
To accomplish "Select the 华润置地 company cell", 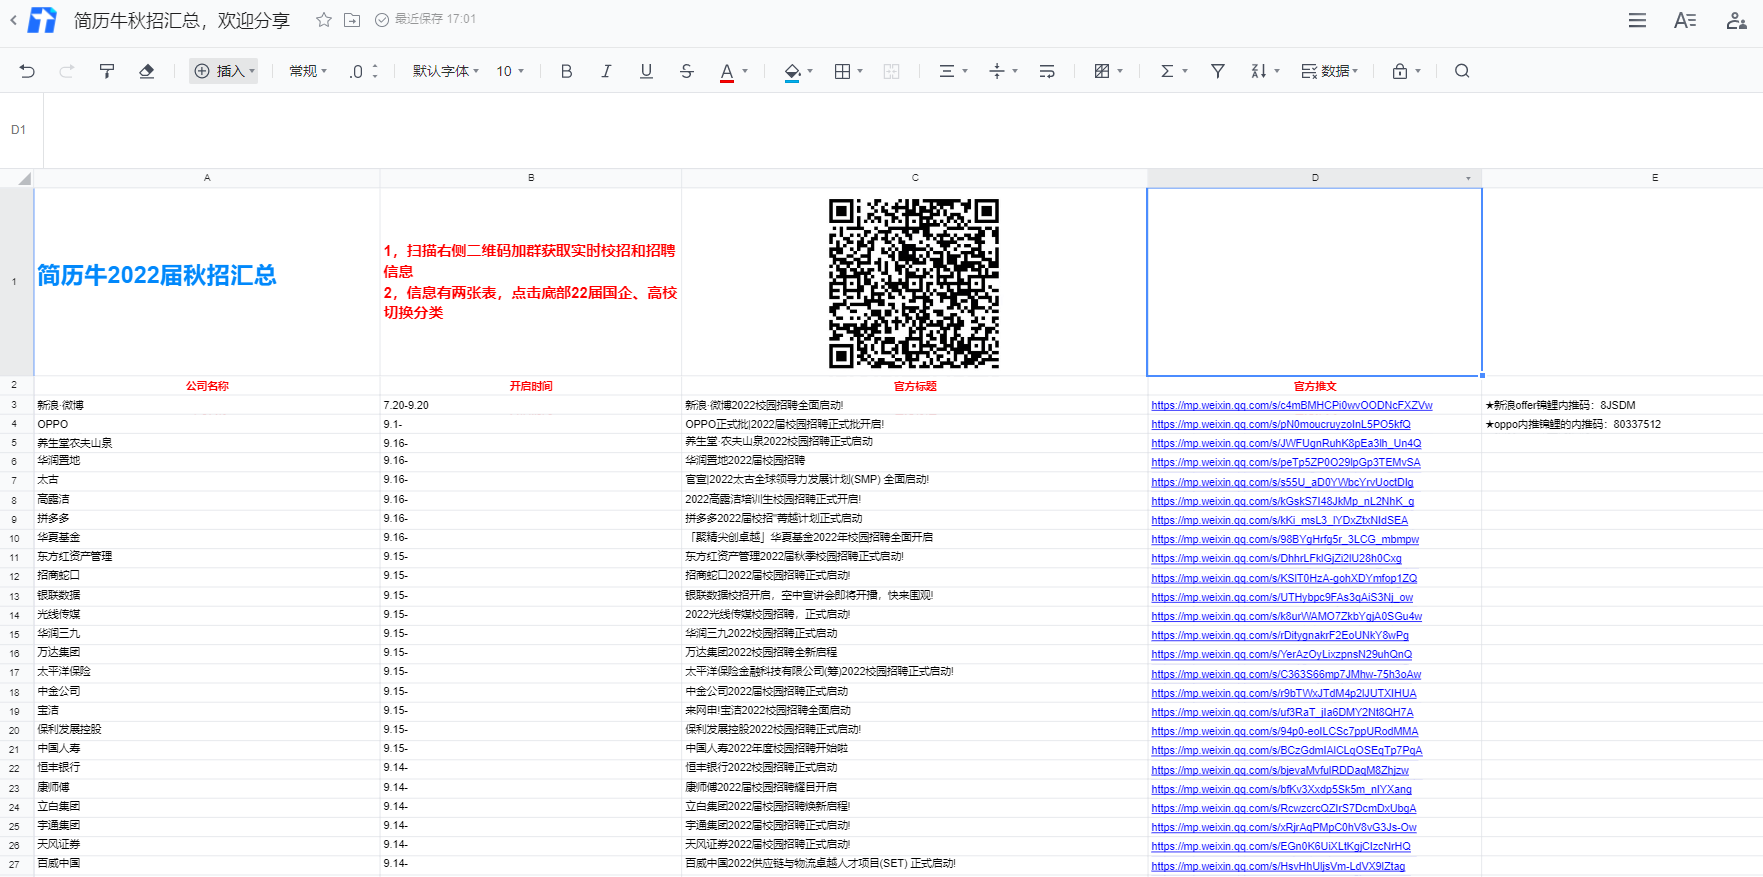I will [x=207, y=461].
